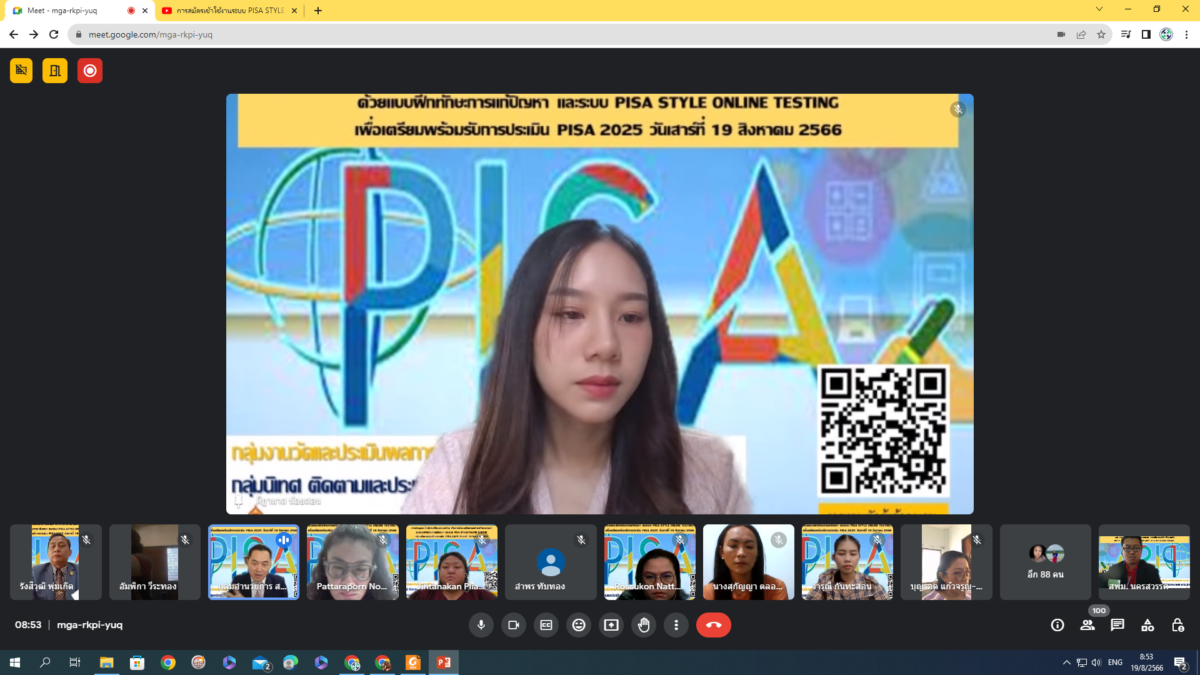
Task: Select the สพม. นครสวรรค์ participant tile
Action: pyautogui.click(x=1145, y=562)
